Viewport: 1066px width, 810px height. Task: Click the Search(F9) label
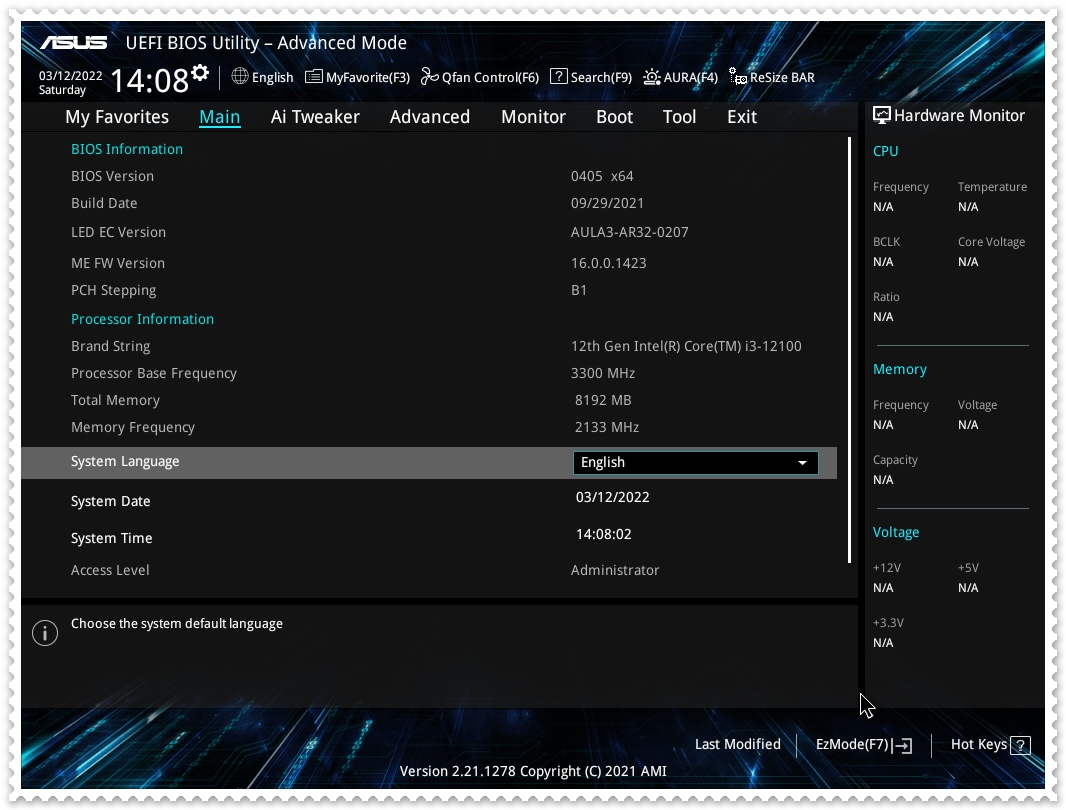[601, 78]
